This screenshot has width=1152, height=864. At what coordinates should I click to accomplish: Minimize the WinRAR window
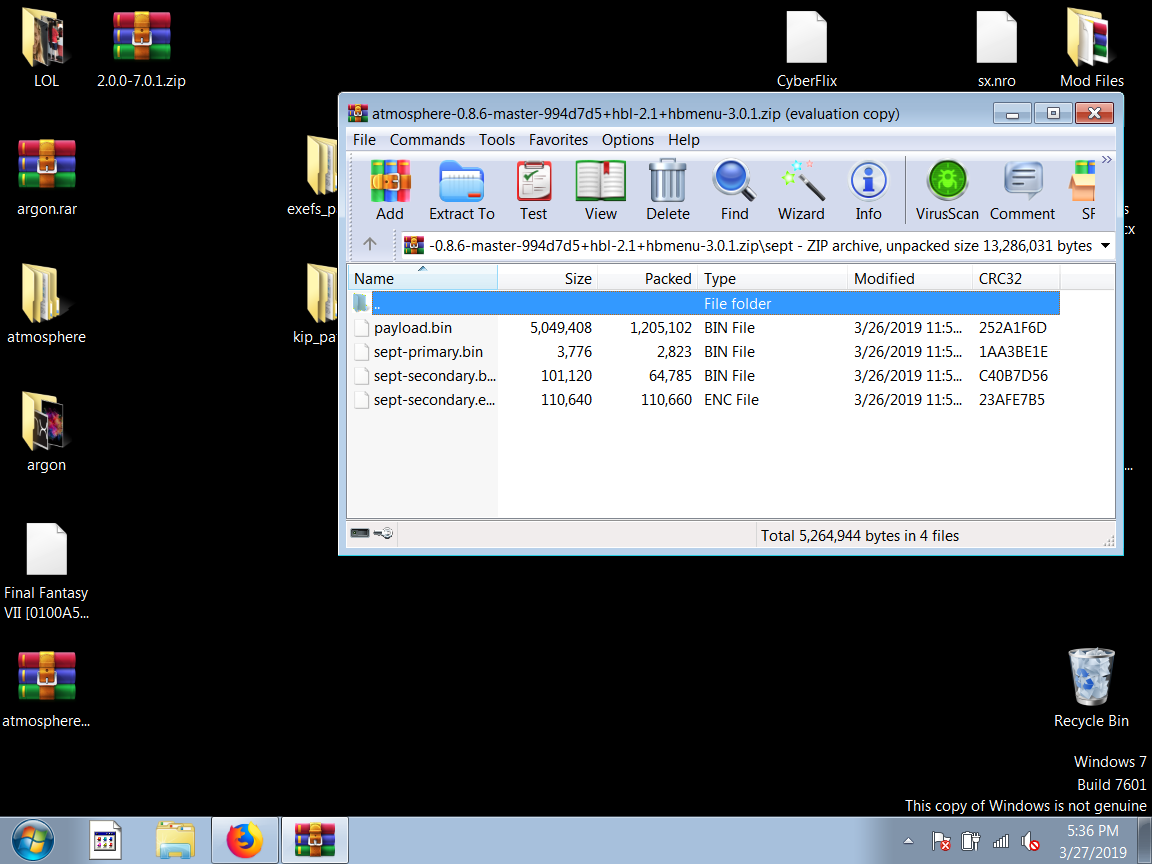coord(1012,114)
